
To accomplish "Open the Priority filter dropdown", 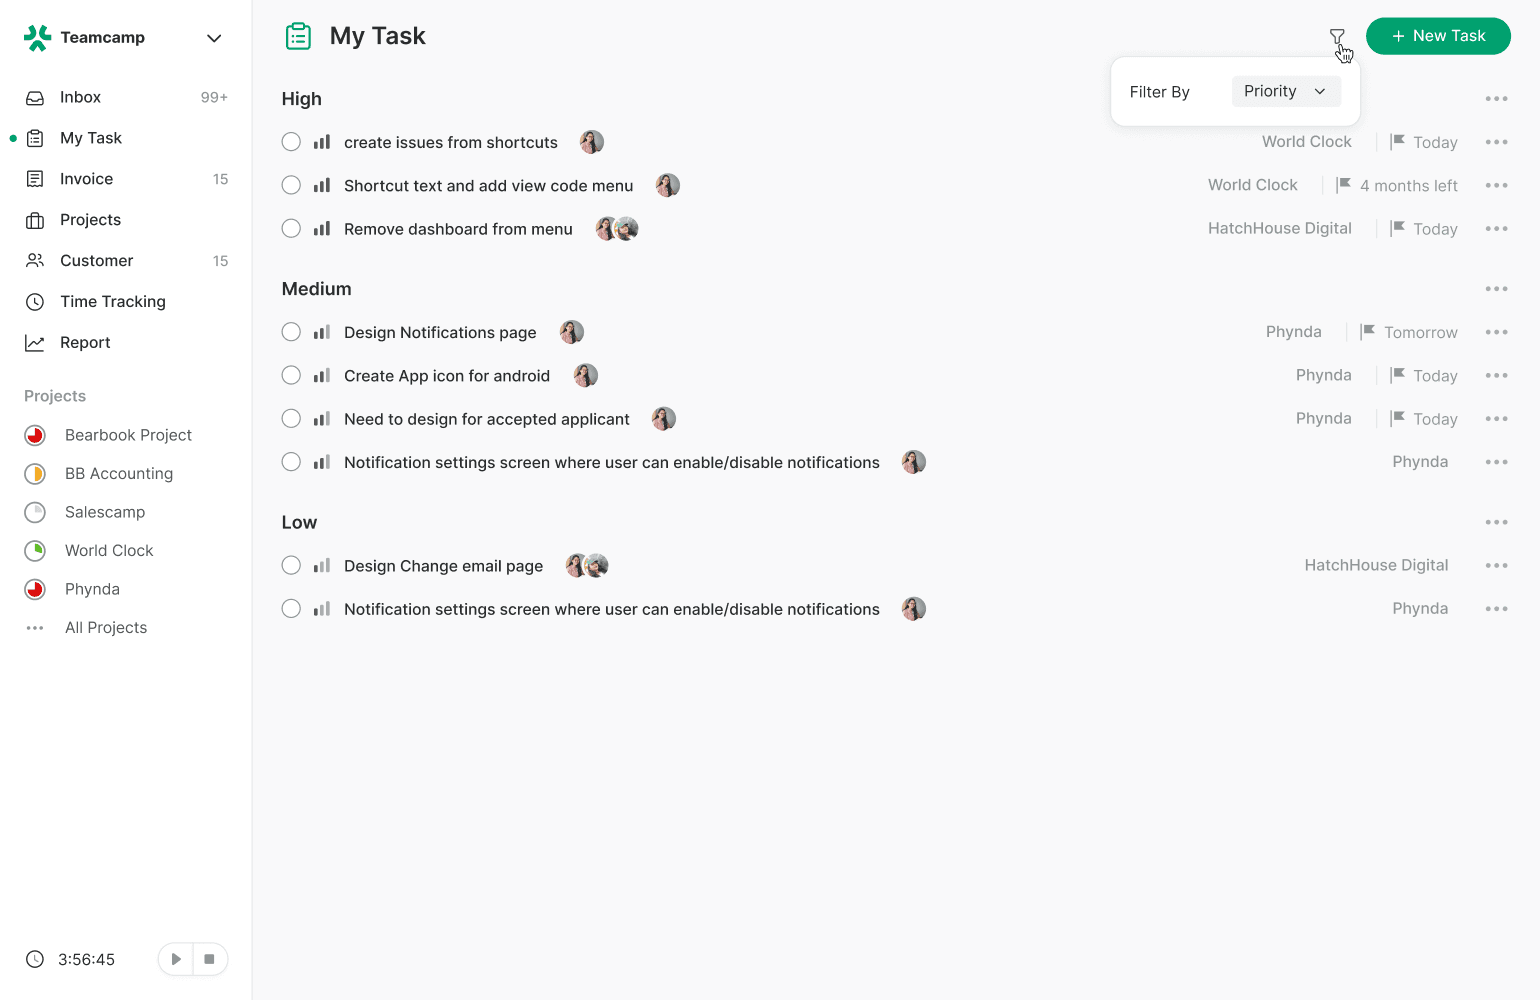I will coord(1285,91).
